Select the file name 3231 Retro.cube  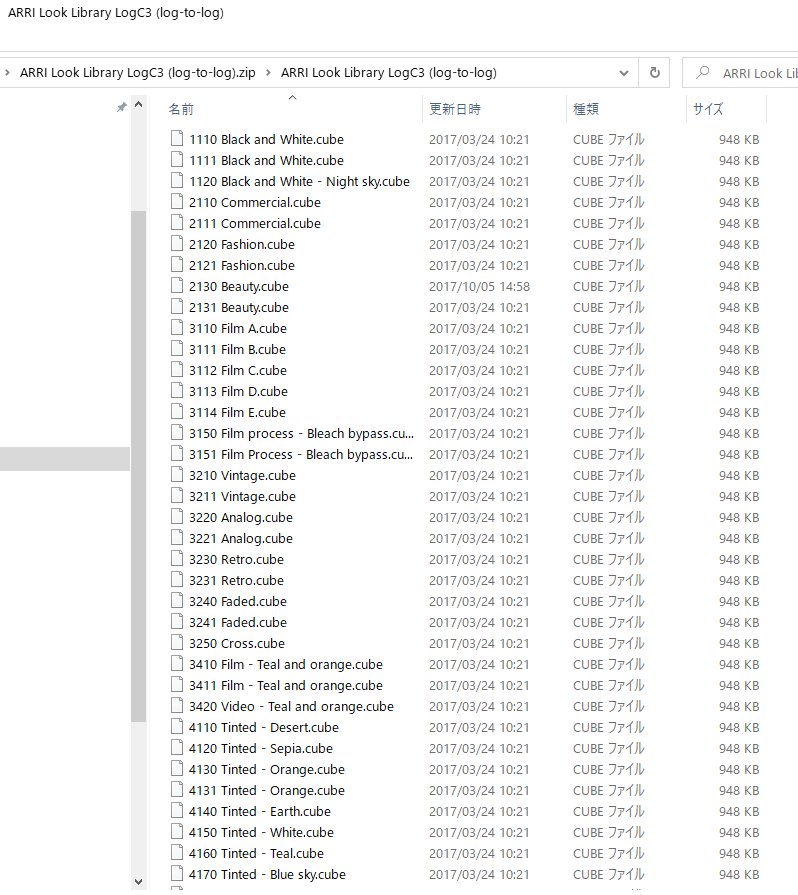coord(236,580)
